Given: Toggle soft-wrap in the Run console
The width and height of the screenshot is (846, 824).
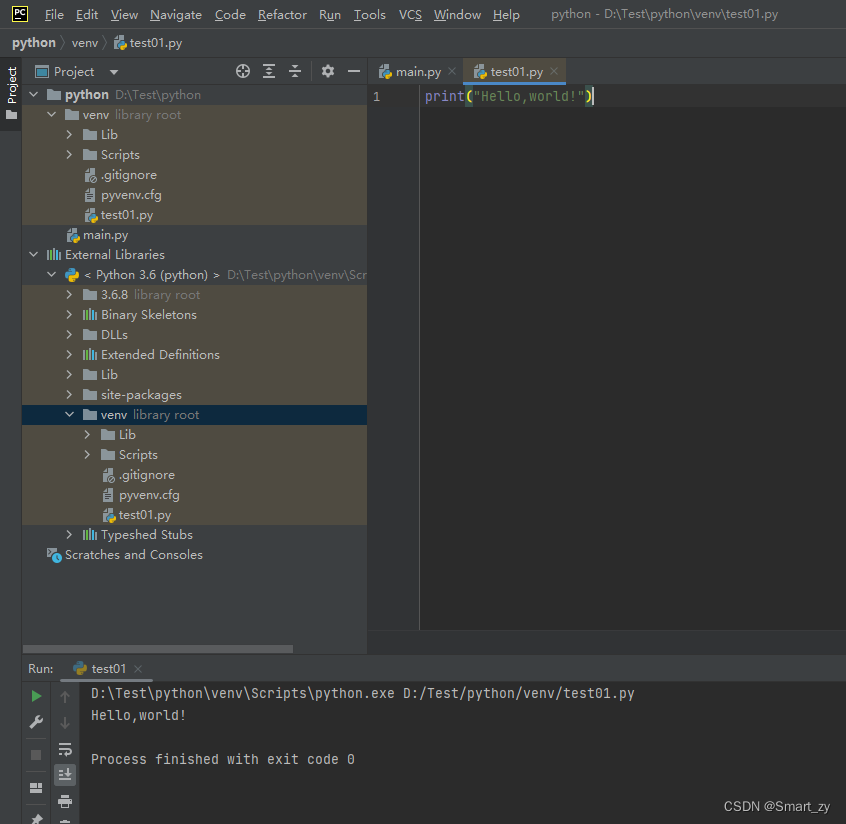Looking at the screenshot, I should [x=64, y=749].
